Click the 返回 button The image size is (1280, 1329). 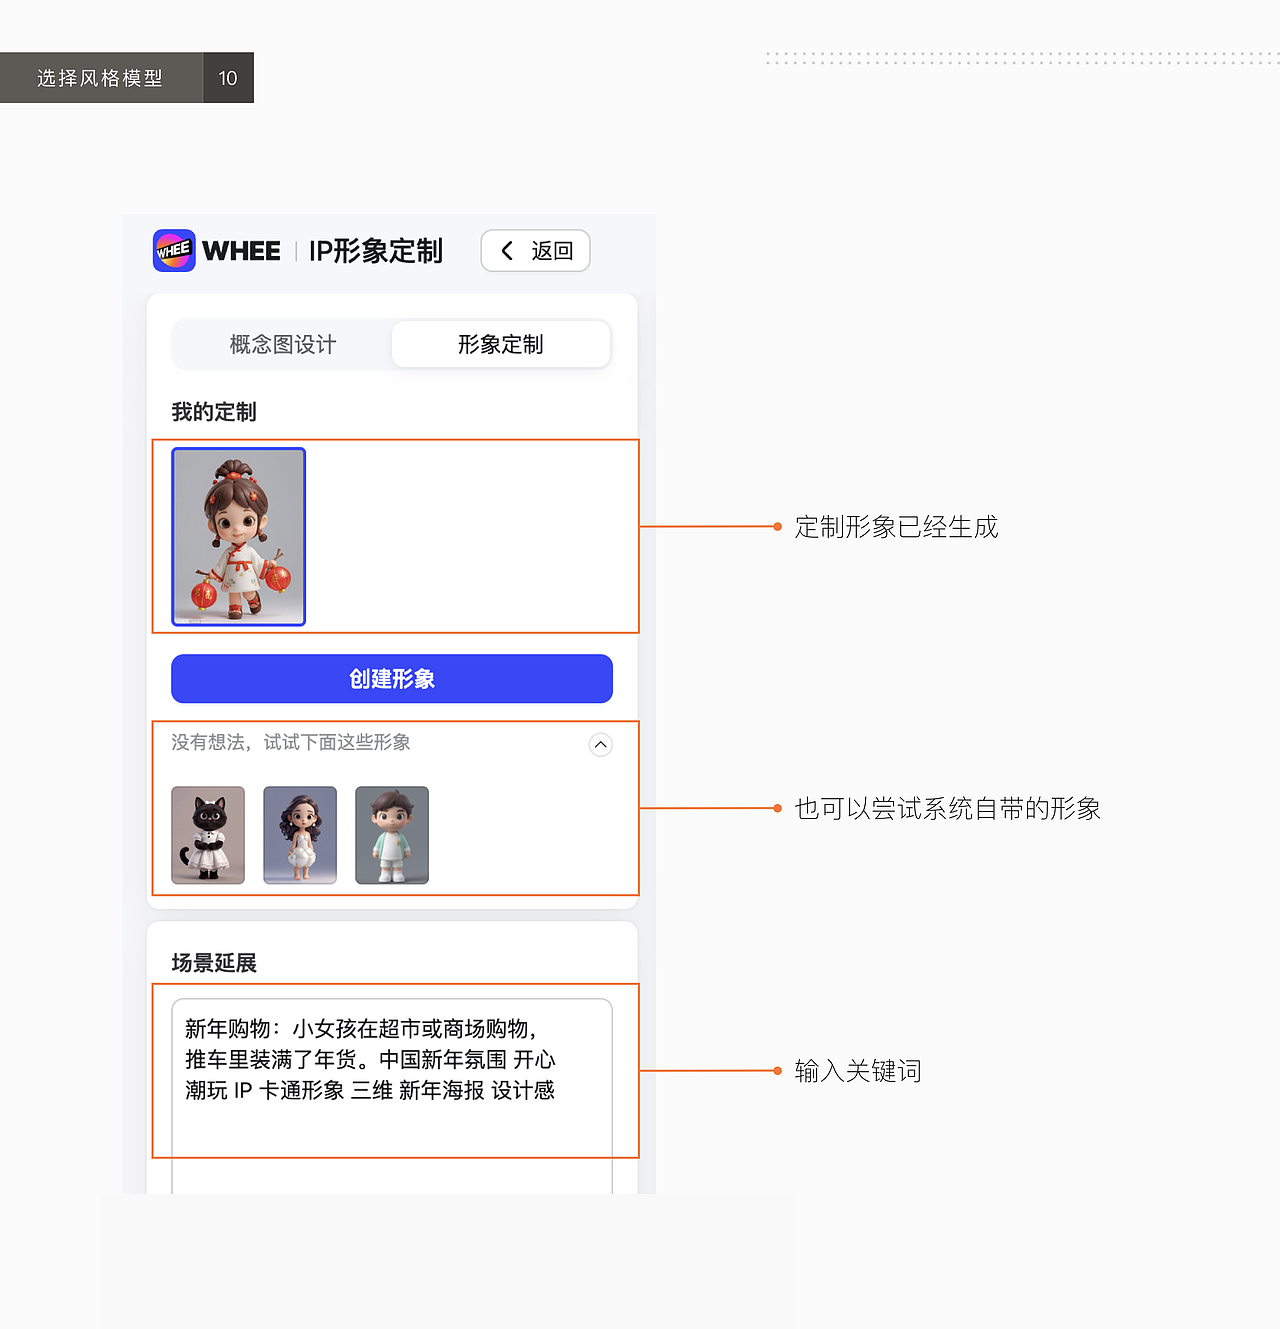point(535,251)
